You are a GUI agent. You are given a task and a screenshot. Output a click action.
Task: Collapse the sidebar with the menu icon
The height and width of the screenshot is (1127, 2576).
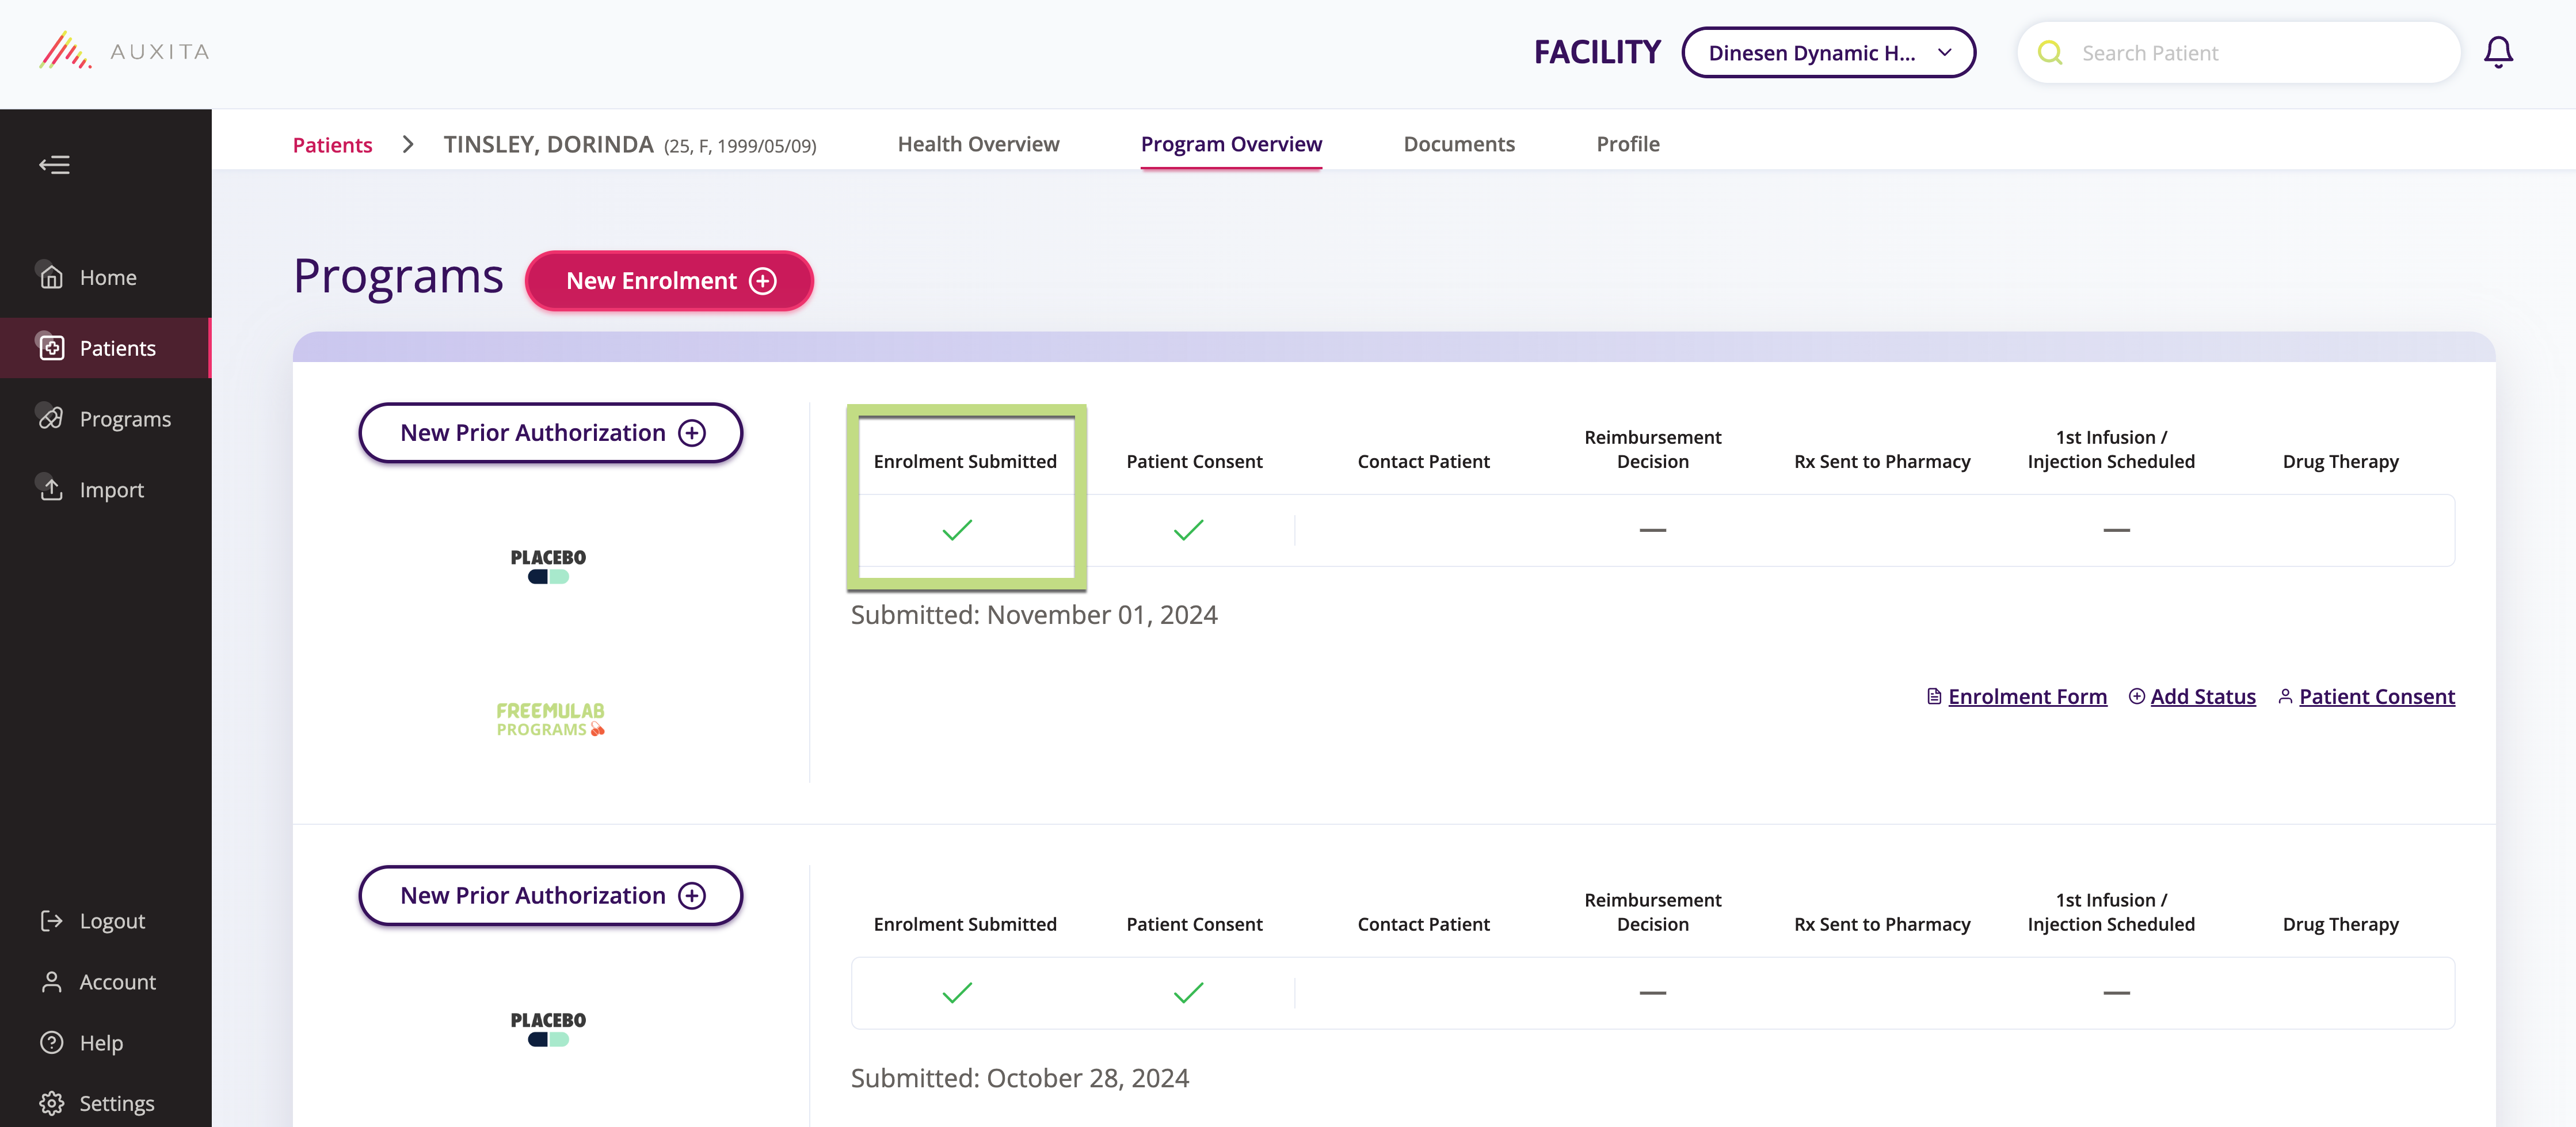coord(54,165)
